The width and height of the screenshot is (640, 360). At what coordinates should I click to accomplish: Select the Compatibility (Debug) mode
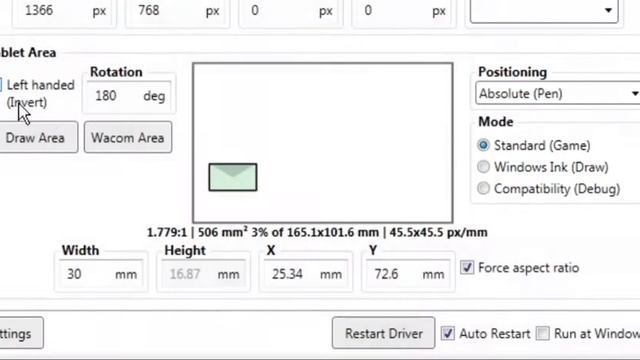click(x=483, y=188)
